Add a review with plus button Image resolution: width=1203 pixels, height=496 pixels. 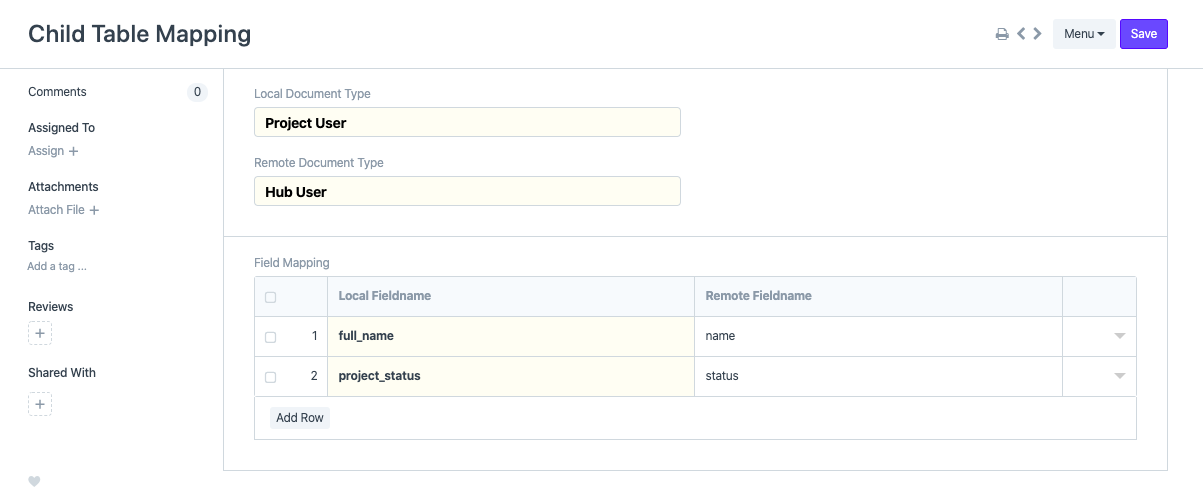tap(40, 333)
